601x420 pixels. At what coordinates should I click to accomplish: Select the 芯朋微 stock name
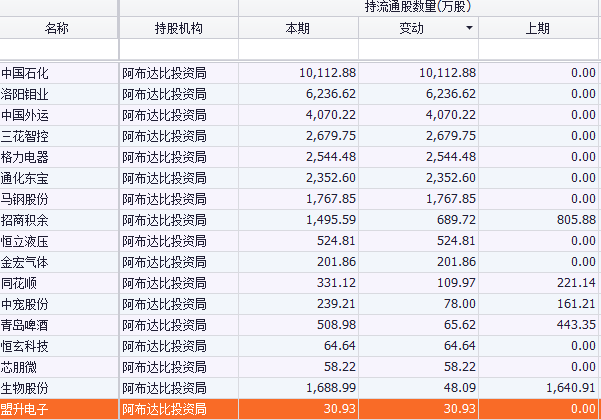pos(18,368)
